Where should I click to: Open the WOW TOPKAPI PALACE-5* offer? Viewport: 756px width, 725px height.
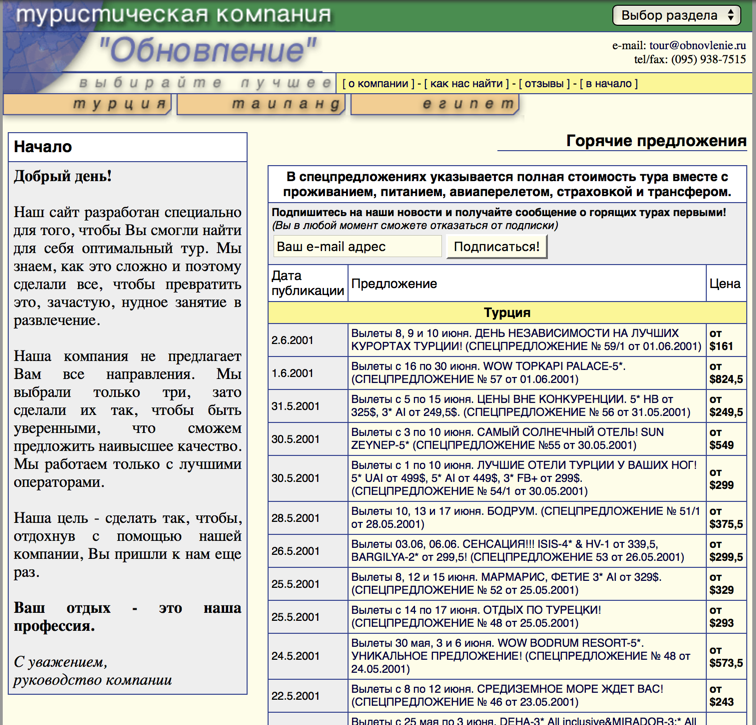point(488,373)
